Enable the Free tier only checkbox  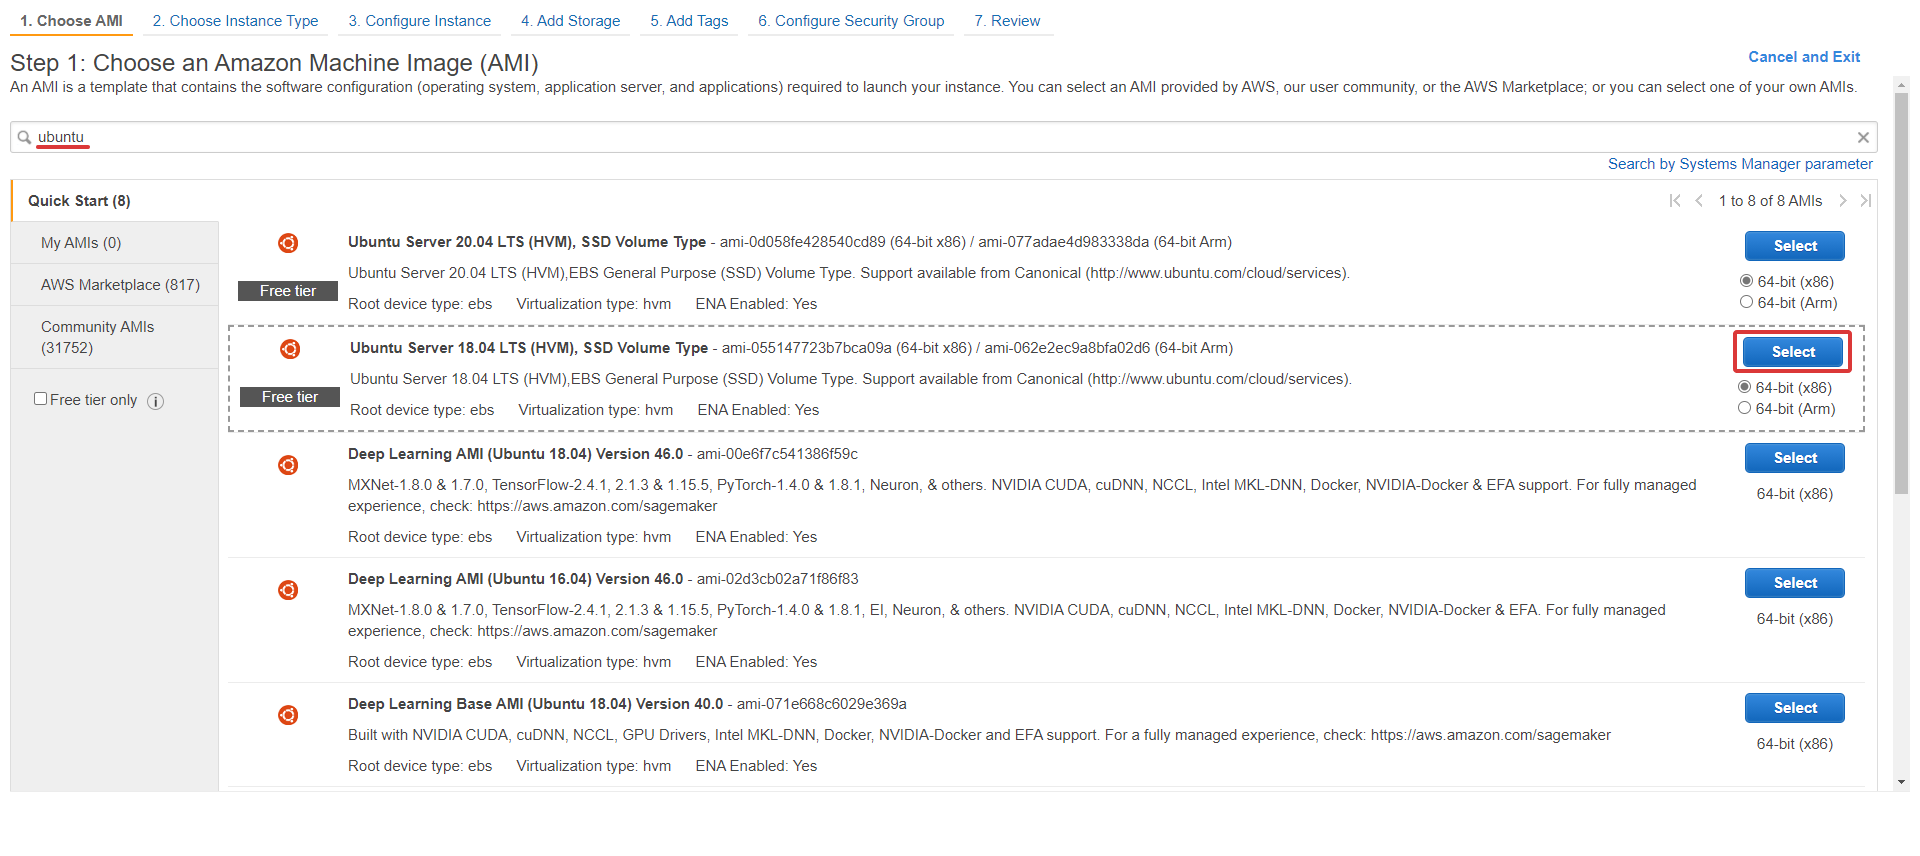41,399
